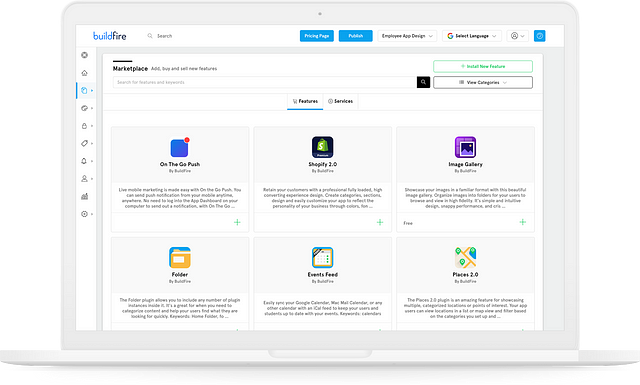Click the black search magnifier button
The width and height of the screenshot is (640, 385).
point(423,82)
